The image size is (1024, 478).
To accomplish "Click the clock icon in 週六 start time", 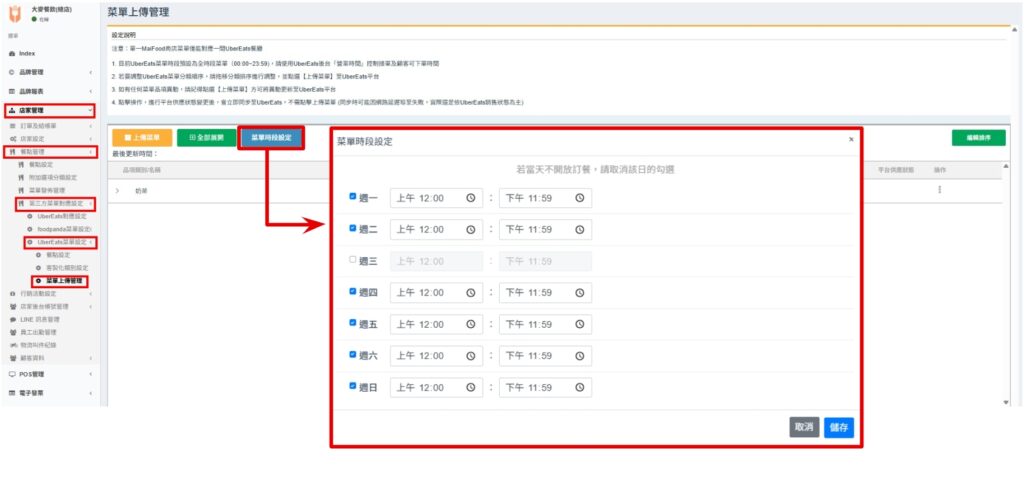I will [x=471, y=356].
